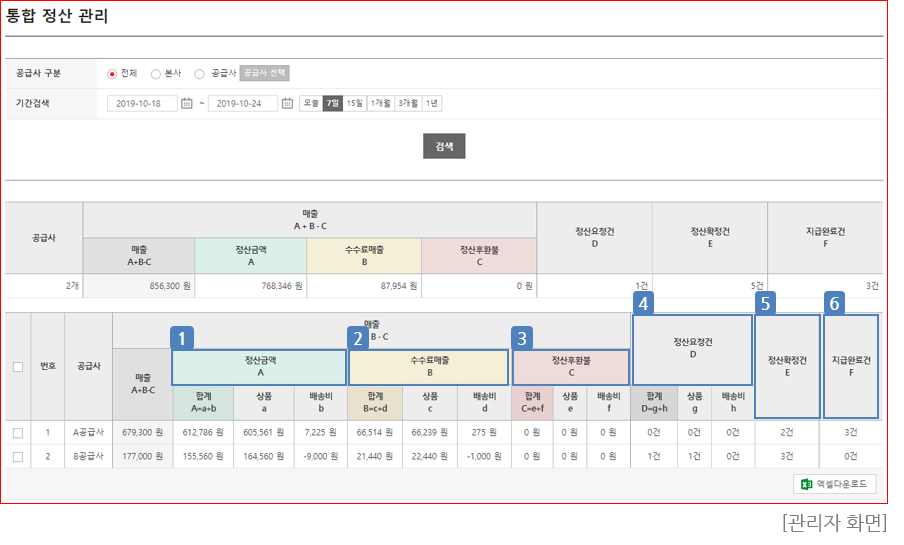The image size is (904, 545).
Task: Tick the select-all checkbox in table header
Action: point(18,367)
